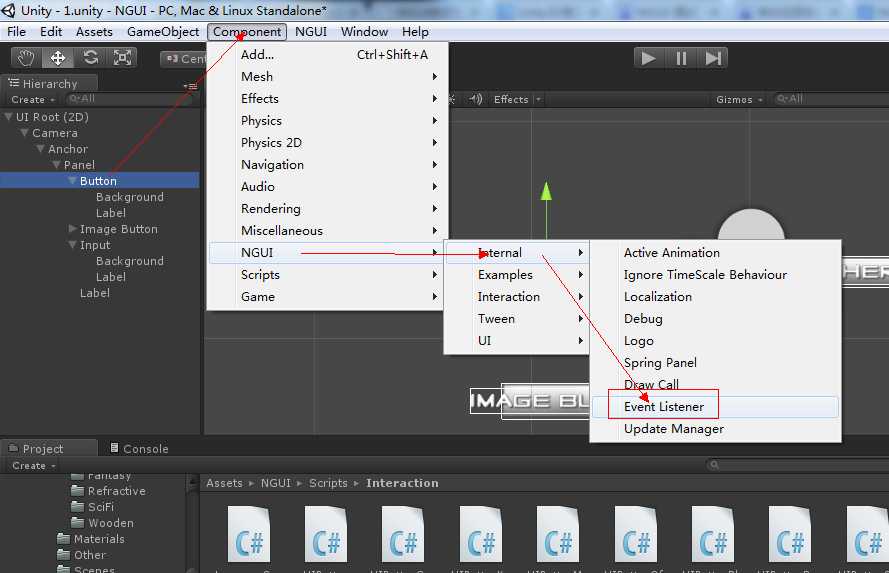Click Scripts in the project breadcrumb
This screenshot has width=889, height=573.
[x=328, y=483]
